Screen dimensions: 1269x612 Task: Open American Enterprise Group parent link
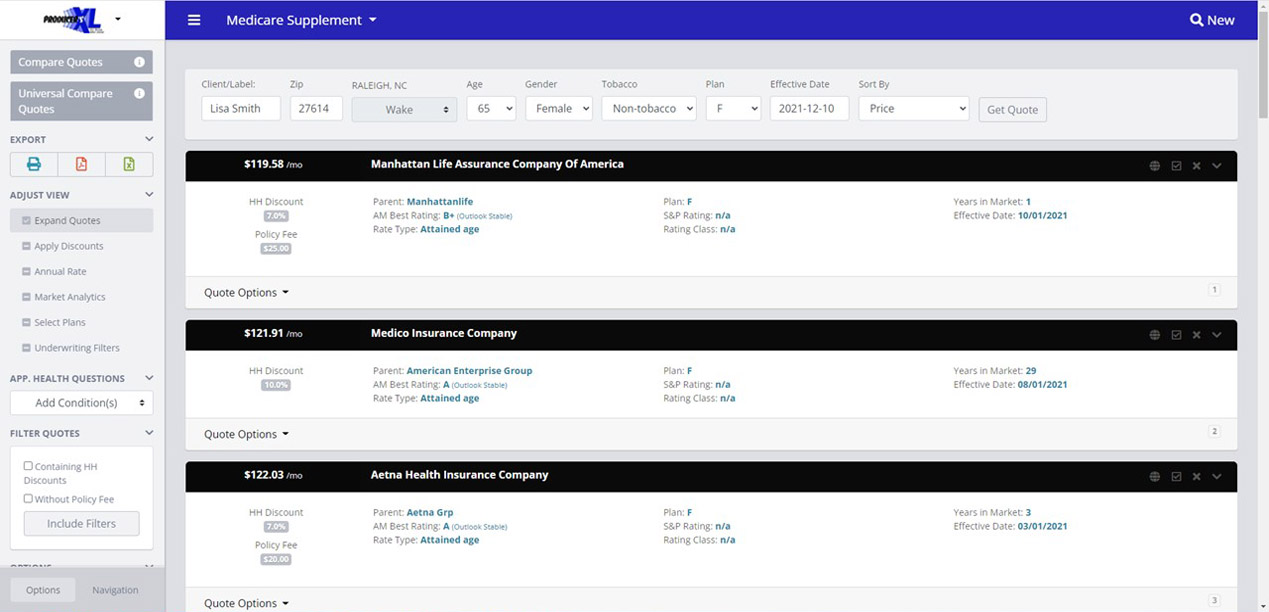click(469, 371)
